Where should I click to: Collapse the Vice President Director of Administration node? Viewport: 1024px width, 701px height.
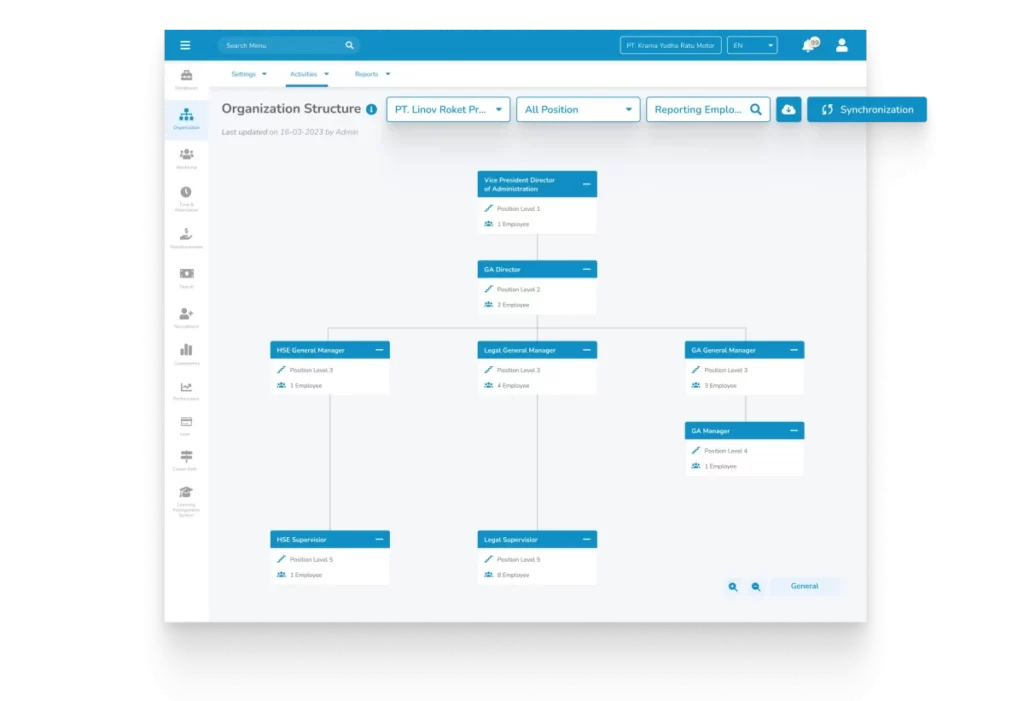(586, 184)
